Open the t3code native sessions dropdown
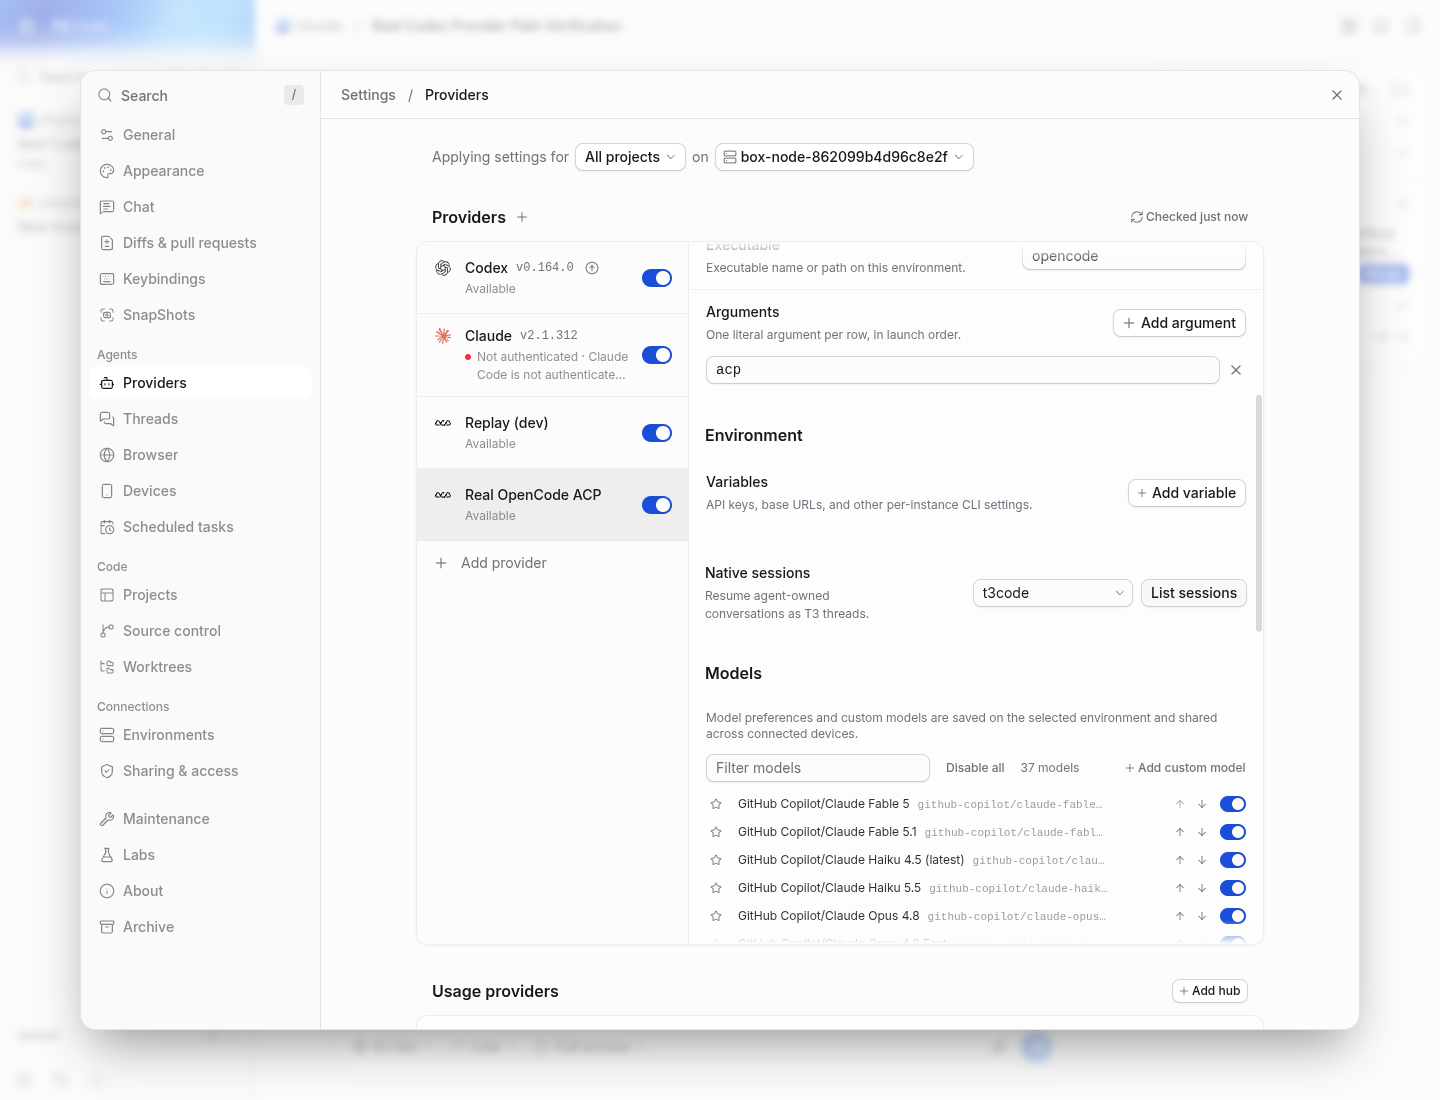 coord(1053,593)
